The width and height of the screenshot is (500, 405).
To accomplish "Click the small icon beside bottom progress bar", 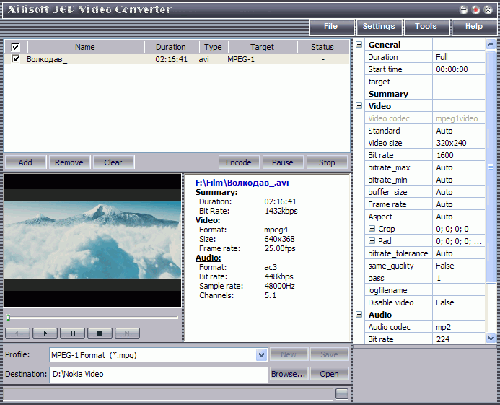I will click(341, 394).
